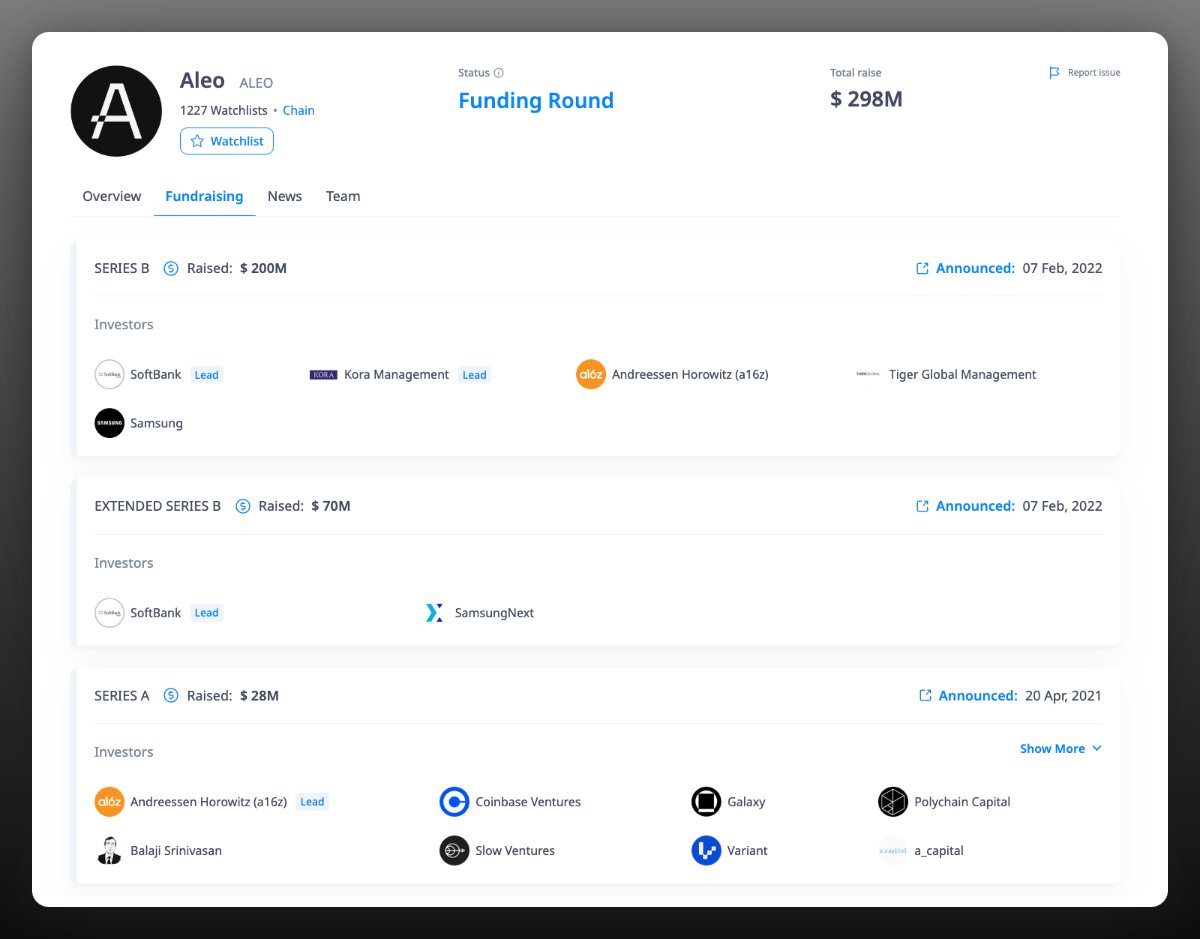This screenshot has width=1200, height=939.
Task: Click the Samsung logo
Action: (x=109, y=423)
